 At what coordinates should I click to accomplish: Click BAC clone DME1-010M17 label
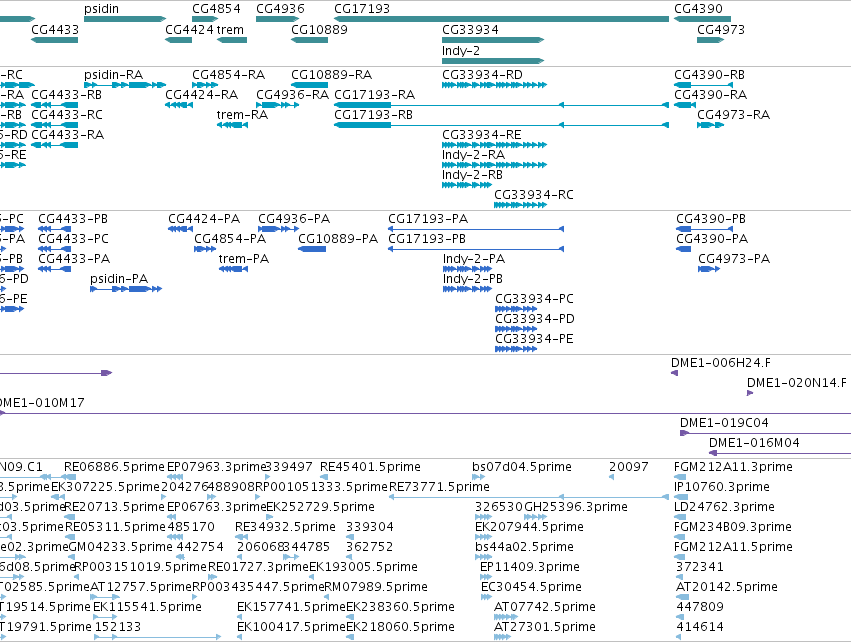pyautogui.click(x=42, y=403)
